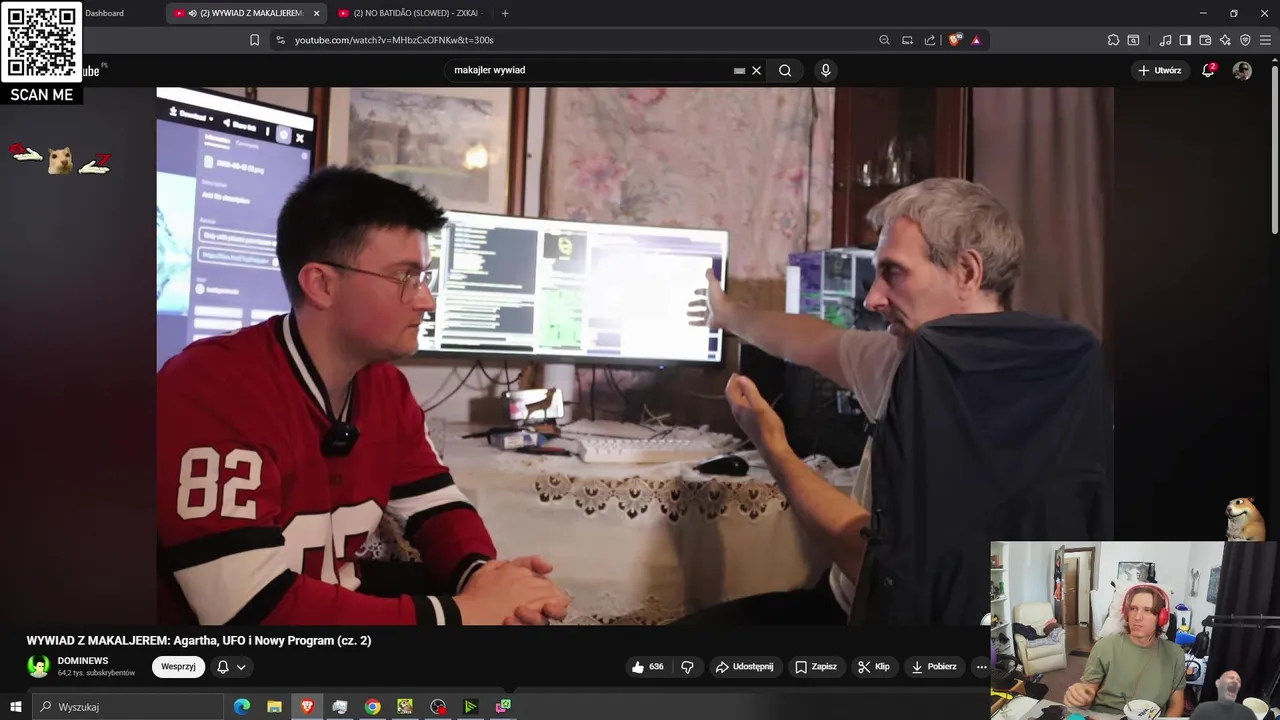This screenshot has width=1280, height=720.
Task: Open the Brave VPN shield icon
Action: [1245, 40]
